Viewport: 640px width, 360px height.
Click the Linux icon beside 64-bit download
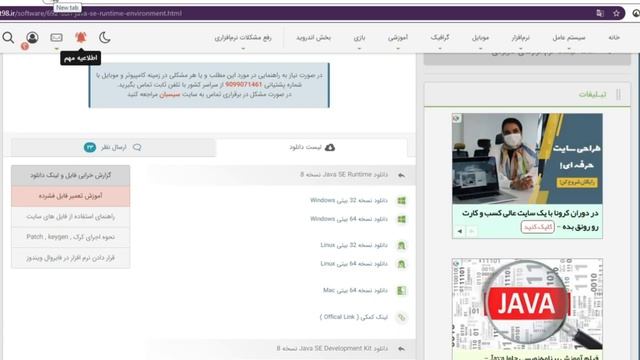pos(402,264)
